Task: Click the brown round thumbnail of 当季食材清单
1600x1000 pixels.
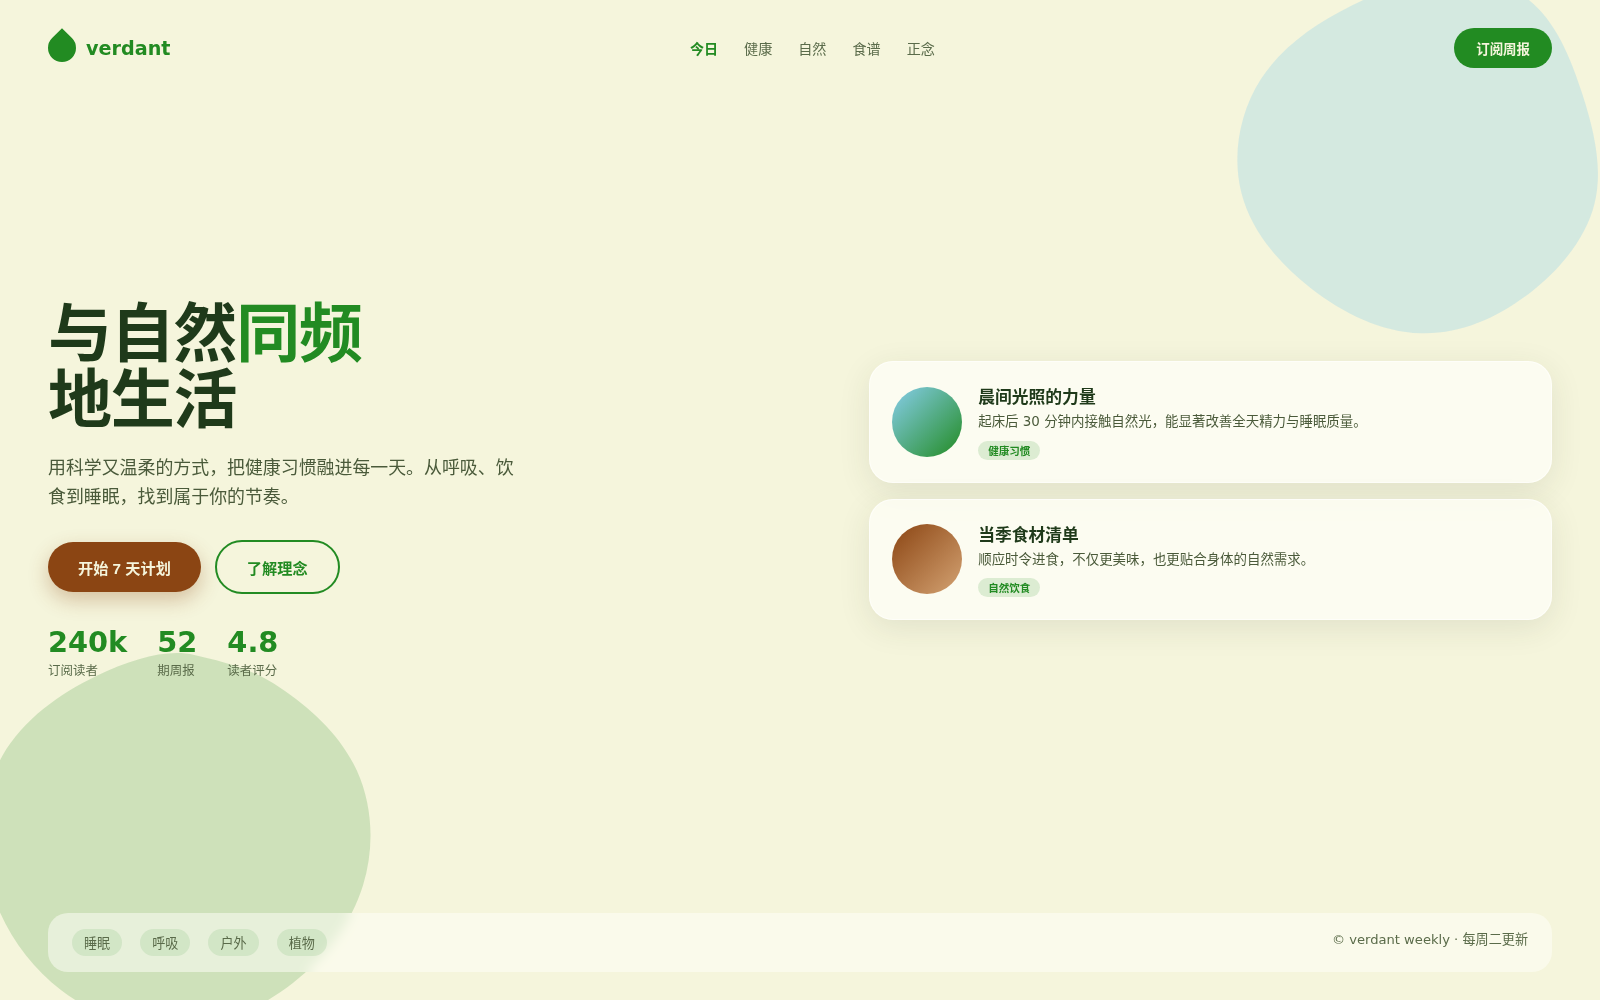Action: click(x=927, y=559)
